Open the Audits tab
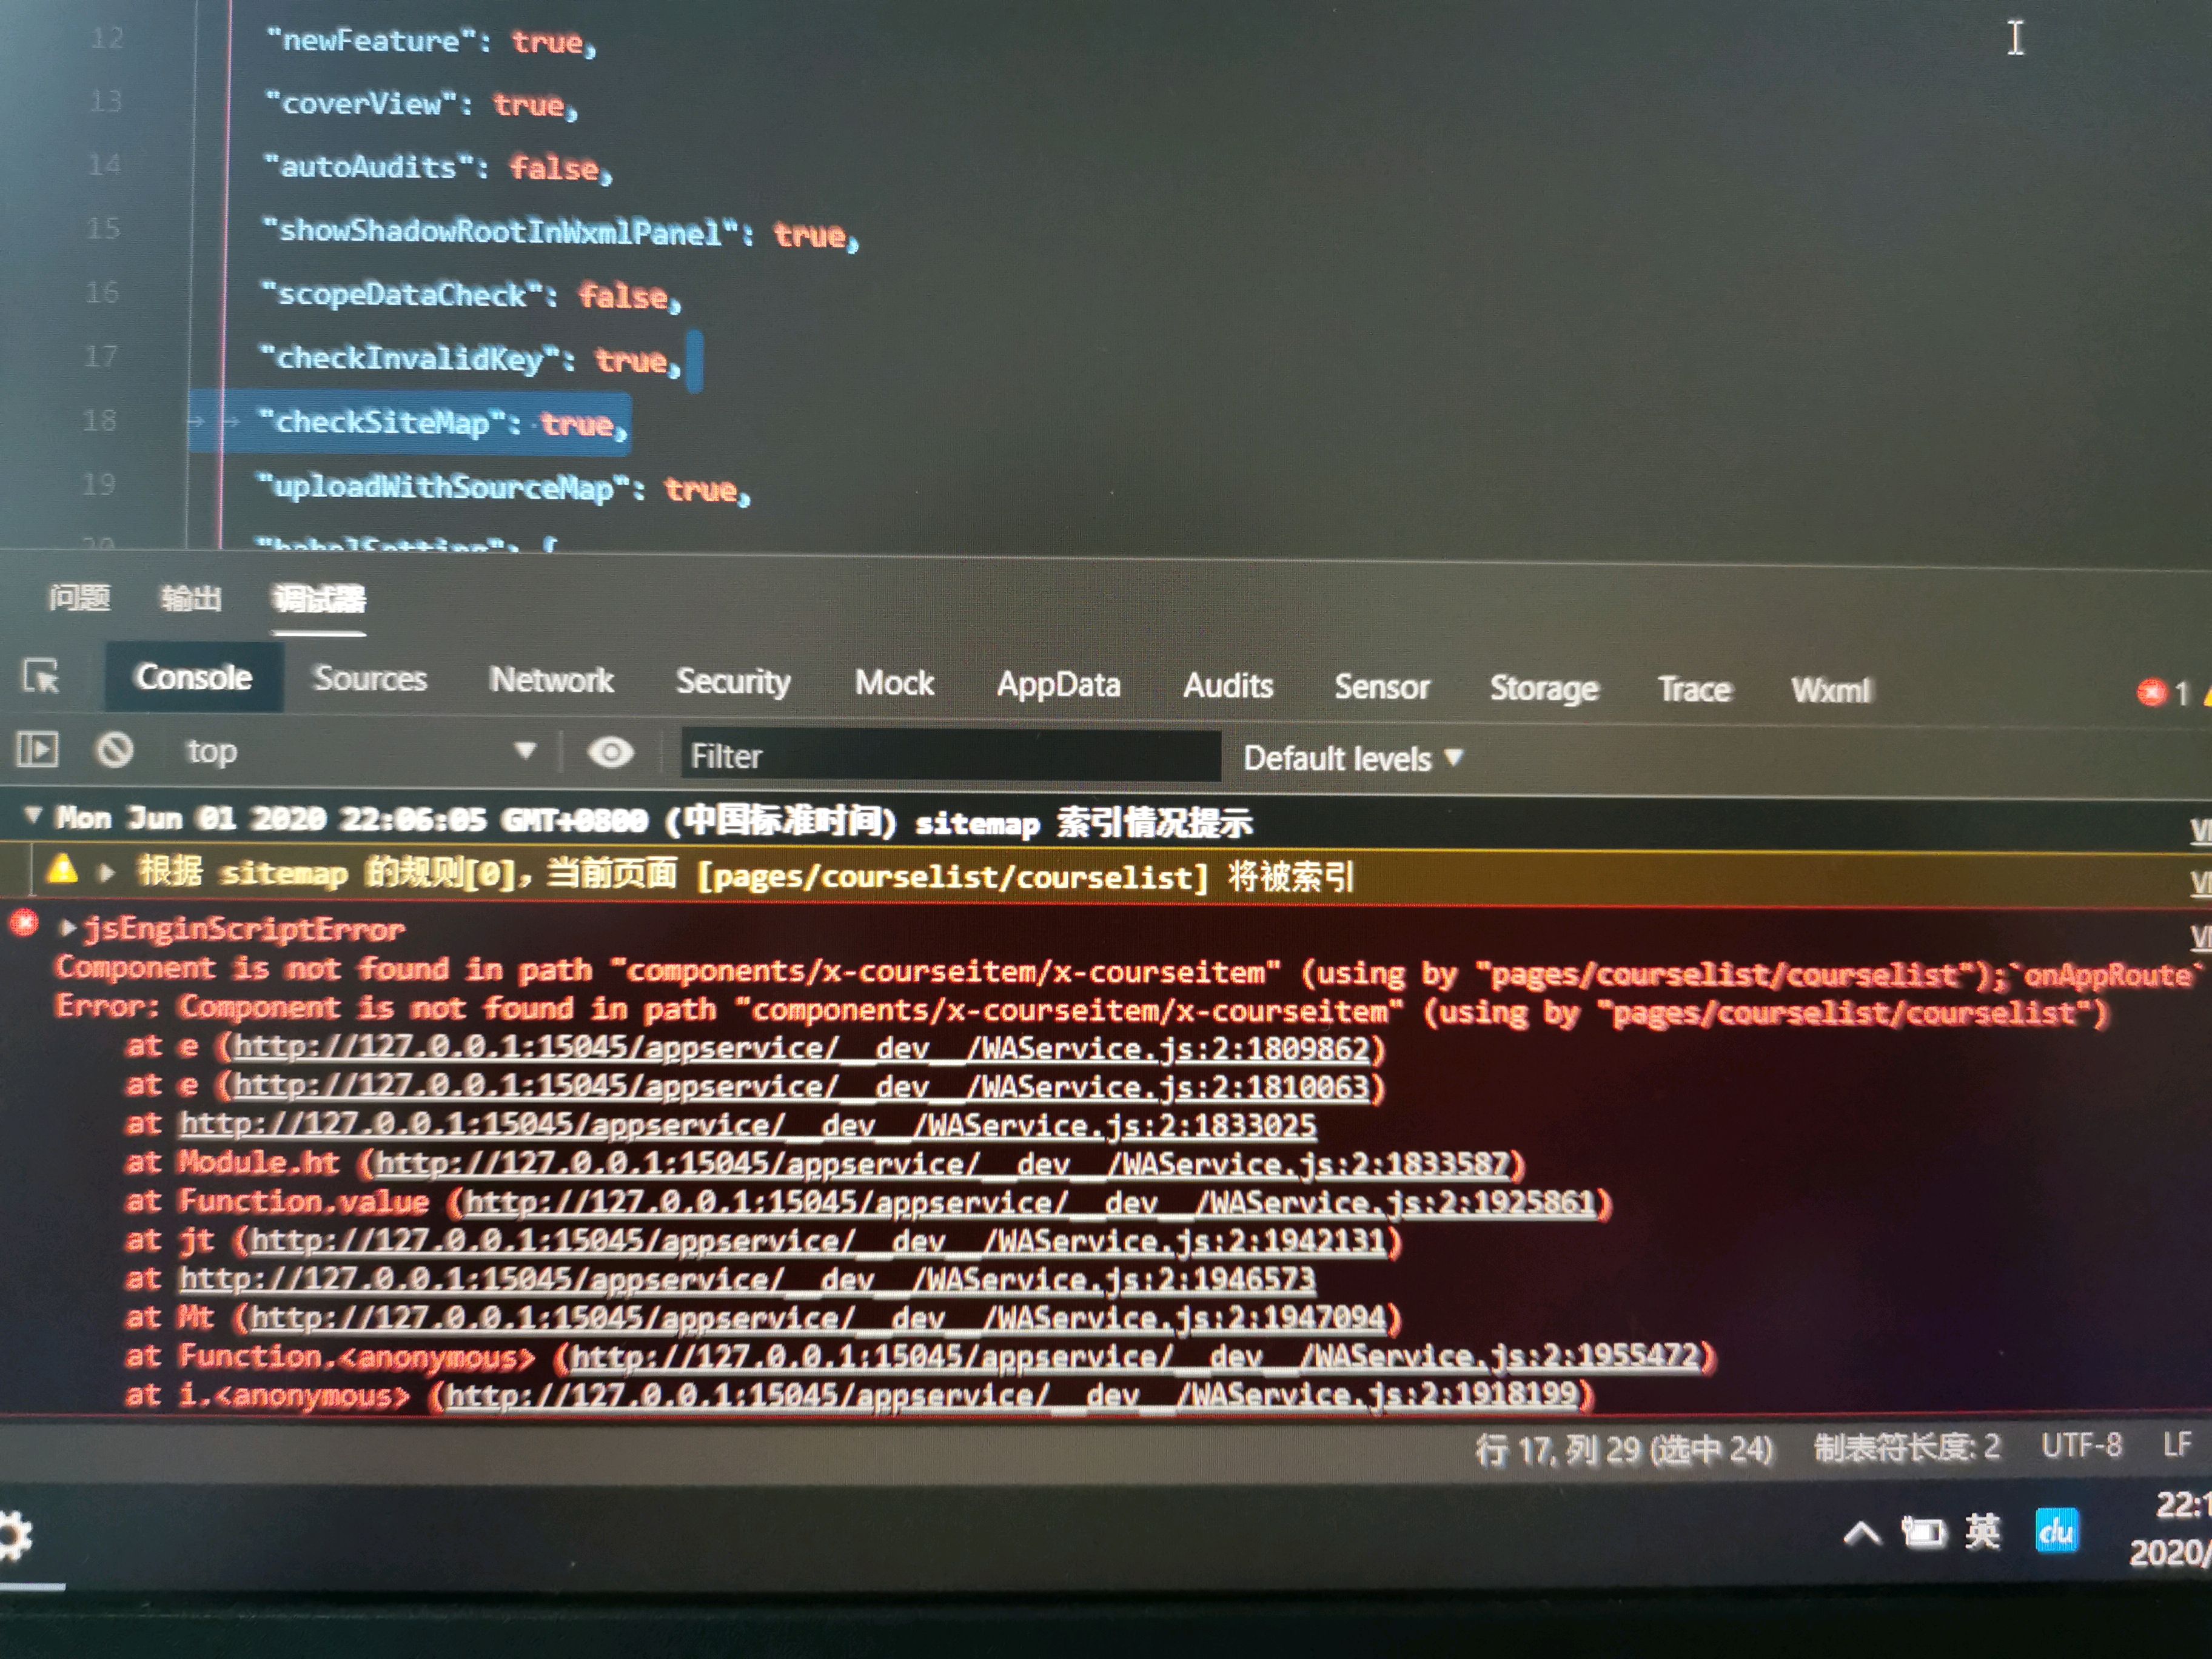 tap(1228, 686)
